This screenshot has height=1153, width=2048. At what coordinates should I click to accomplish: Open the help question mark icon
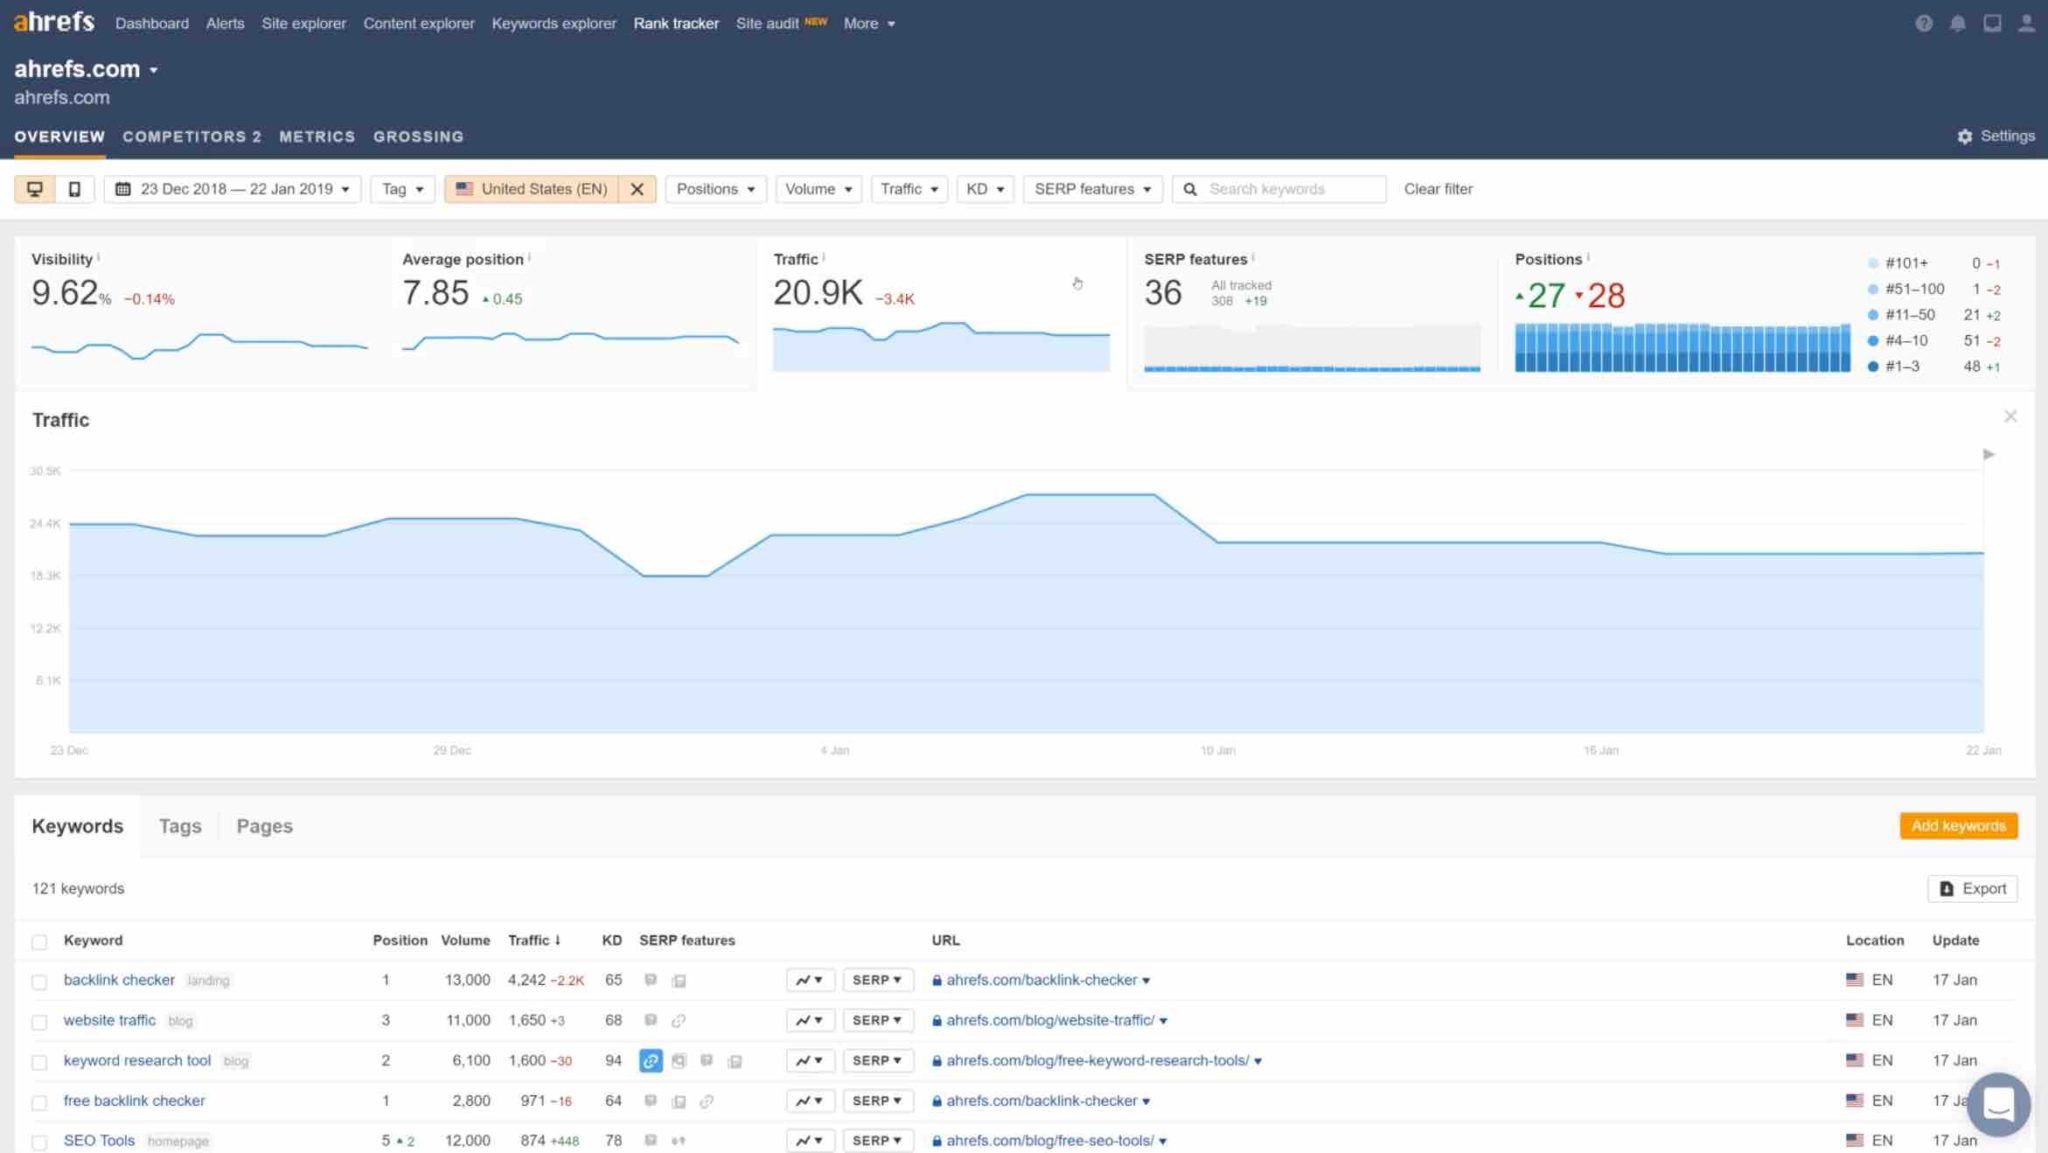click(x=1923, y=23)
